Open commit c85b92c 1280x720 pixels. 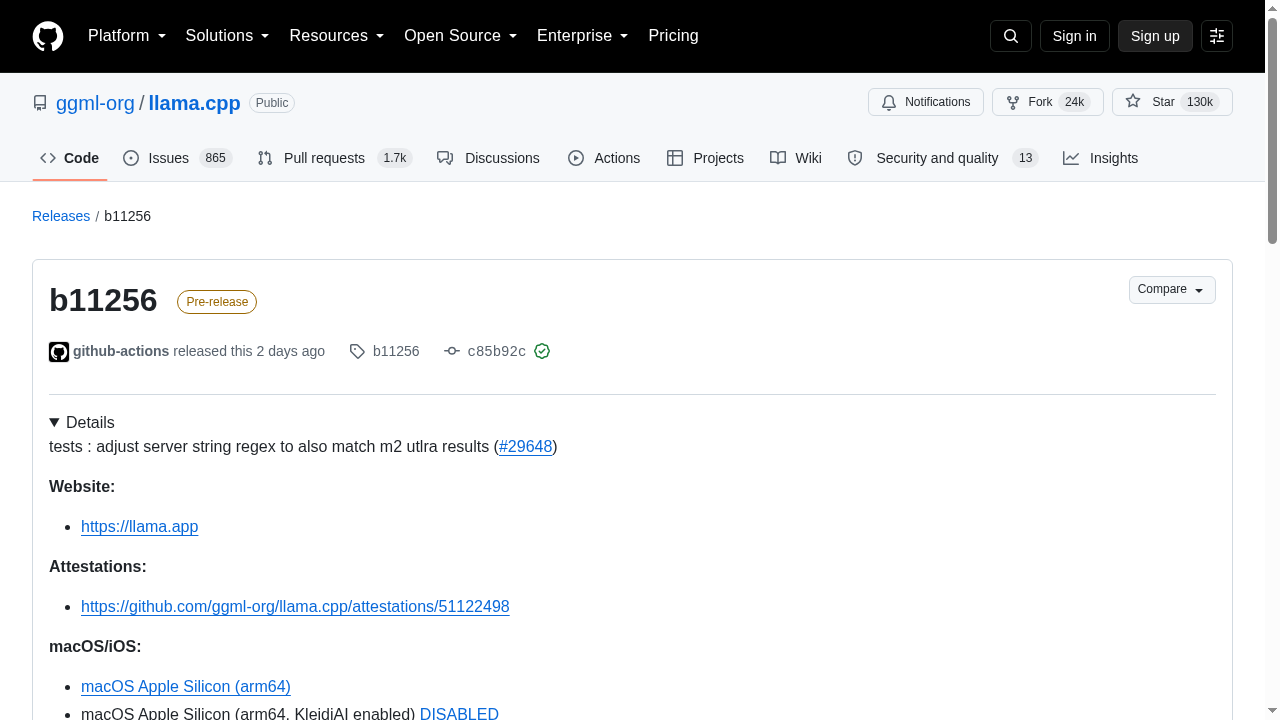coord(496,351)
